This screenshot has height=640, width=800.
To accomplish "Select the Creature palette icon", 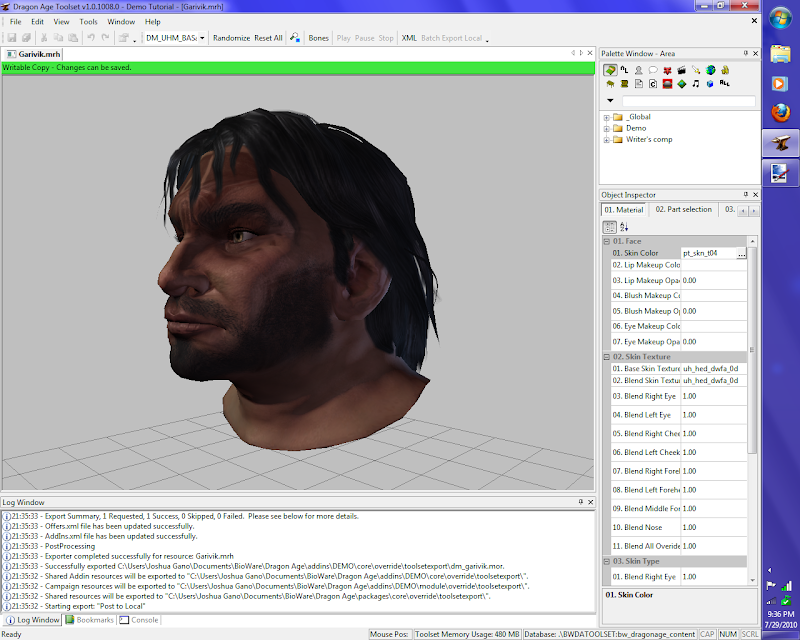I will [638, 70].
